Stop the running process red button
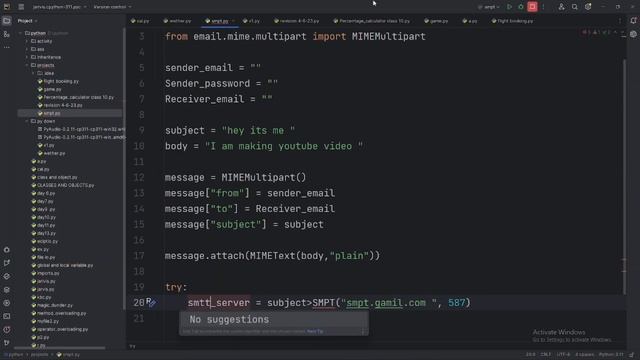The width and height of the screenshot is (640, 360). pos(532,7)
